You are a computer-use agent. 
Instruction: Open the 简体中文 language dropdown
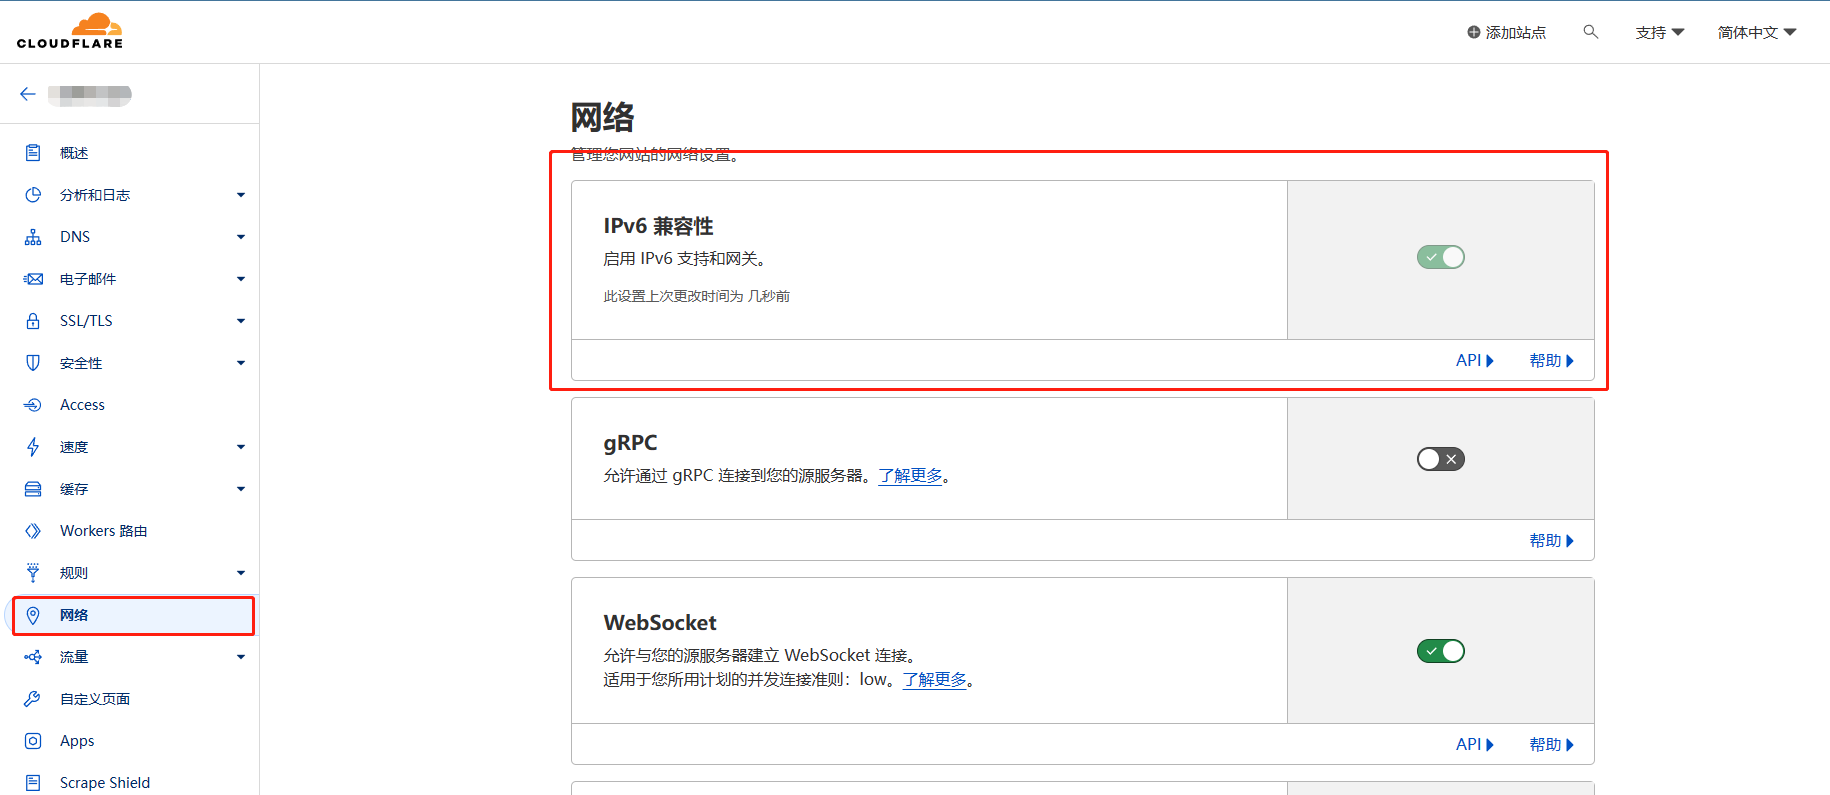pos(1756,33)
